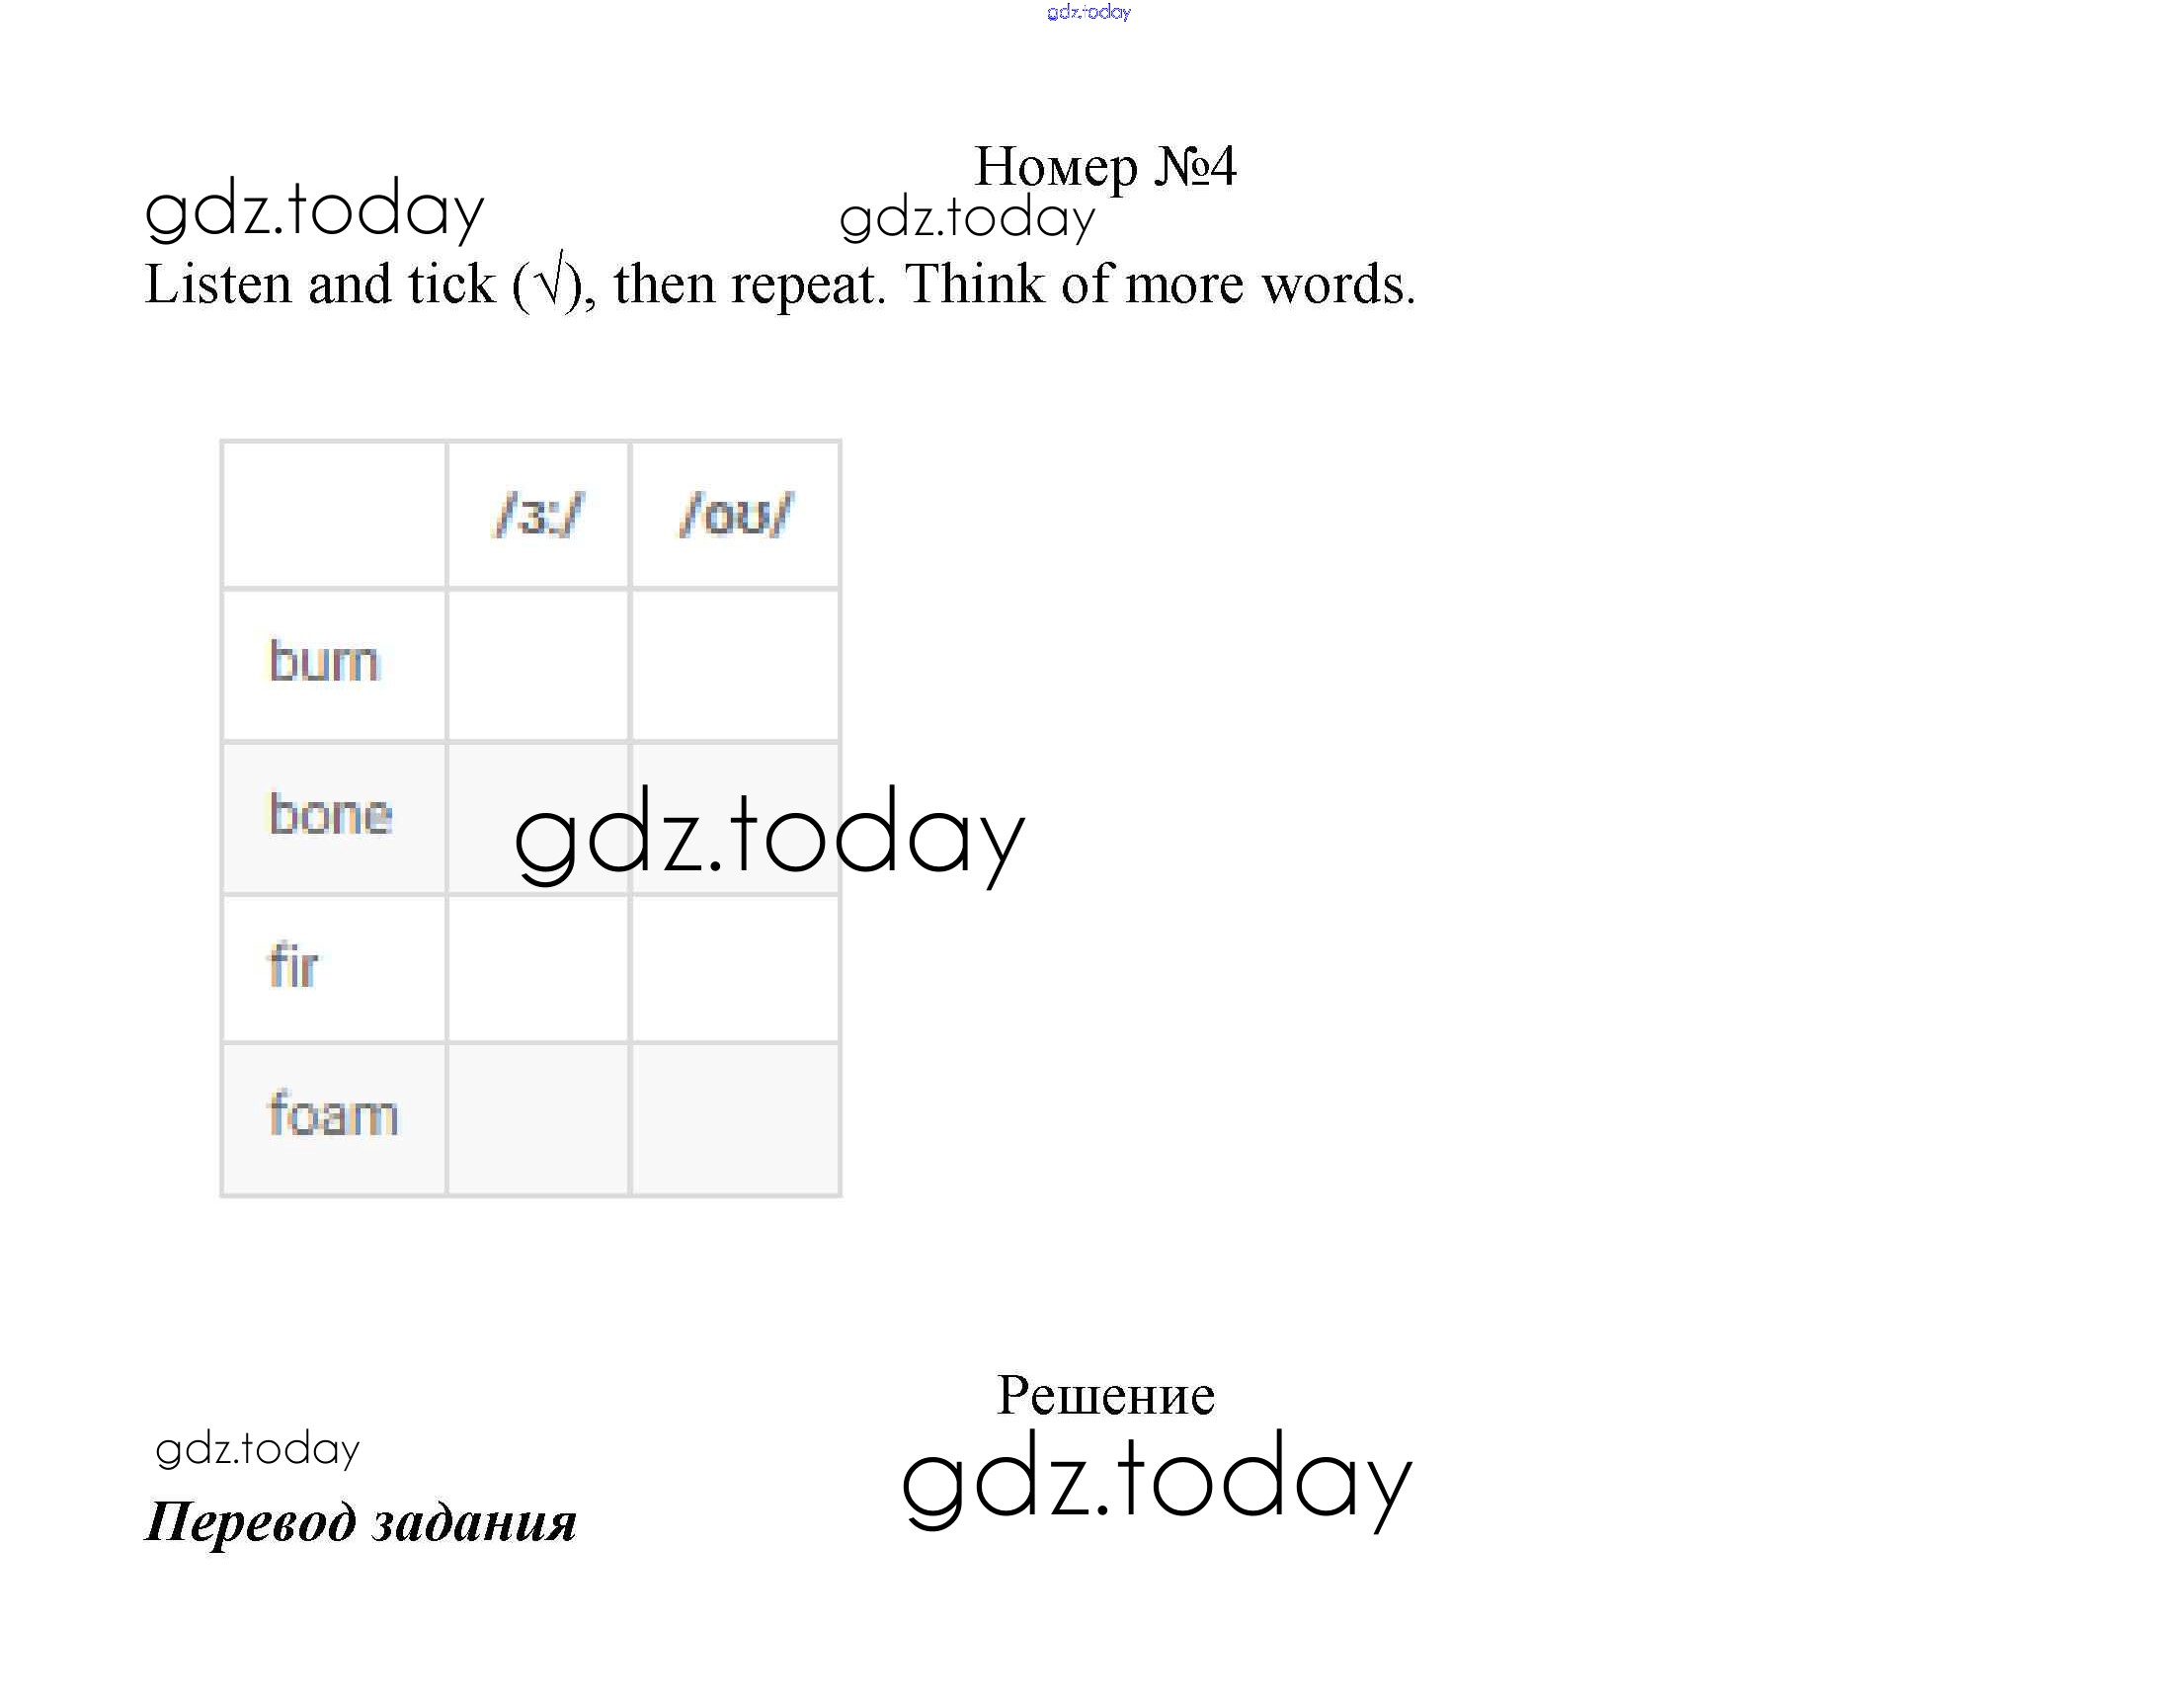Tick the /ɜ:/ cell in the fir row
The height and width of the screenshot is (1708, 2176).
pyautogui.click(x=538, y=968)
